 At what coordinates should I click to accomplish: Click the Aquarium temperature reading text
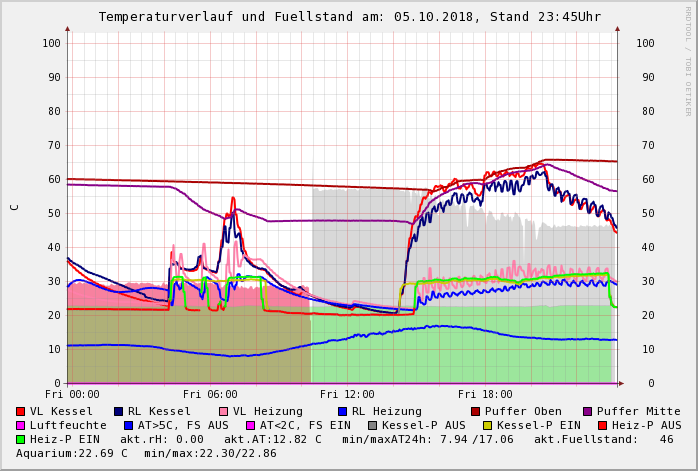pos(71,453)
